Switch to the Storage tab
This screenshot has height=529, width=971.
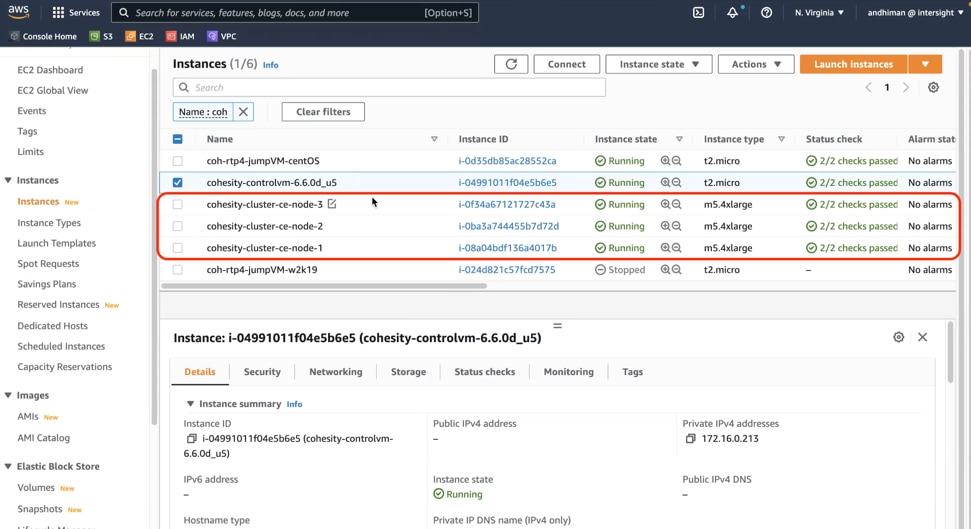click(x=408, y=372)
